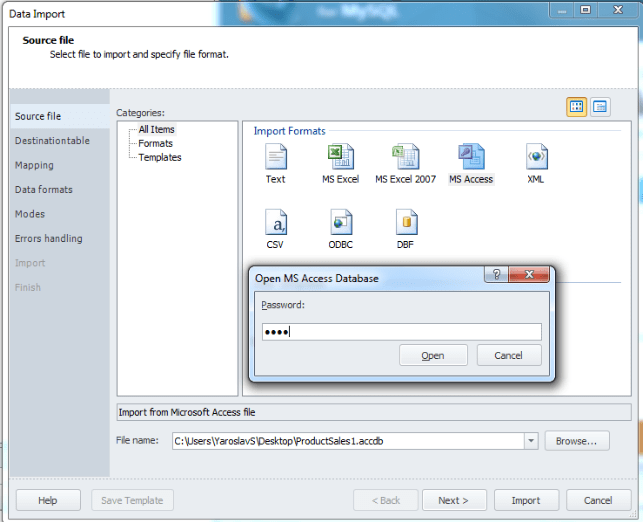Minimize the Data Import window

pyautogui.click(x=562, y=9)
